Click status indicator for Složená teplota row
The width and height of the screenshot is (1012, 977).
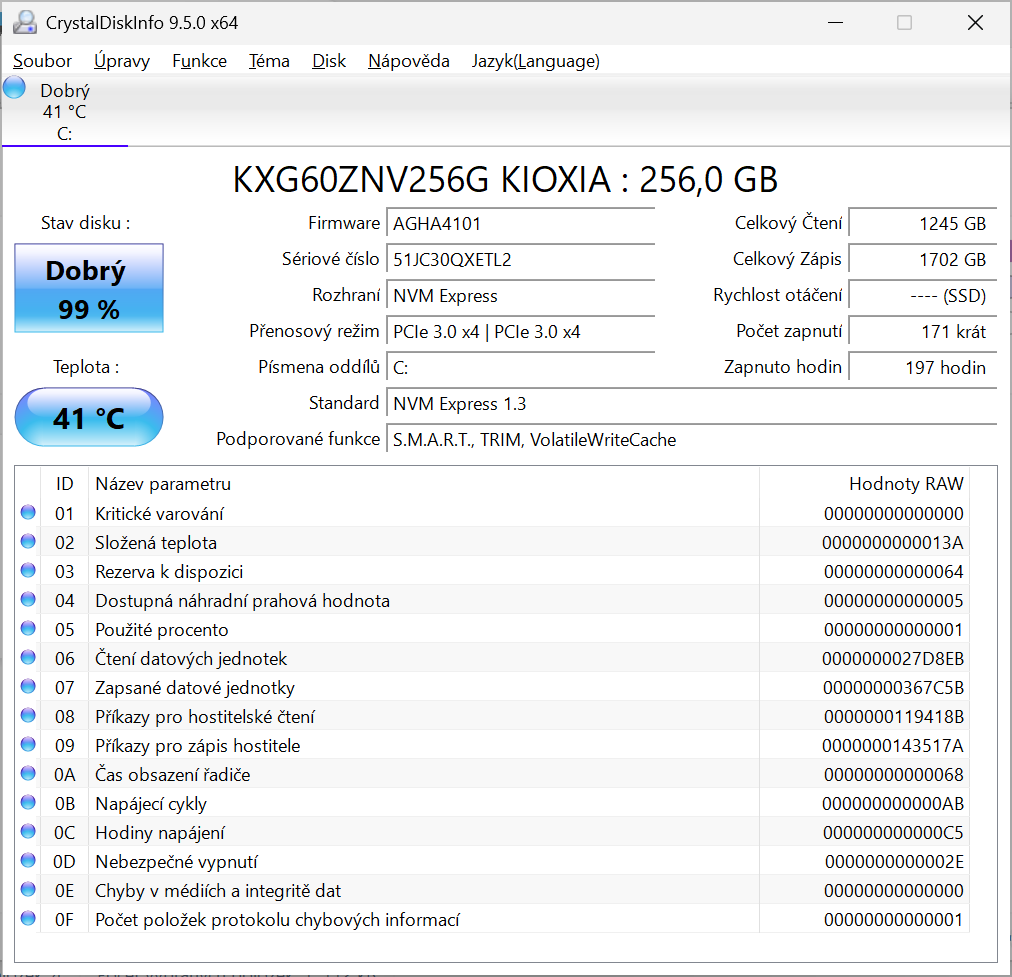tap(29, 542)
